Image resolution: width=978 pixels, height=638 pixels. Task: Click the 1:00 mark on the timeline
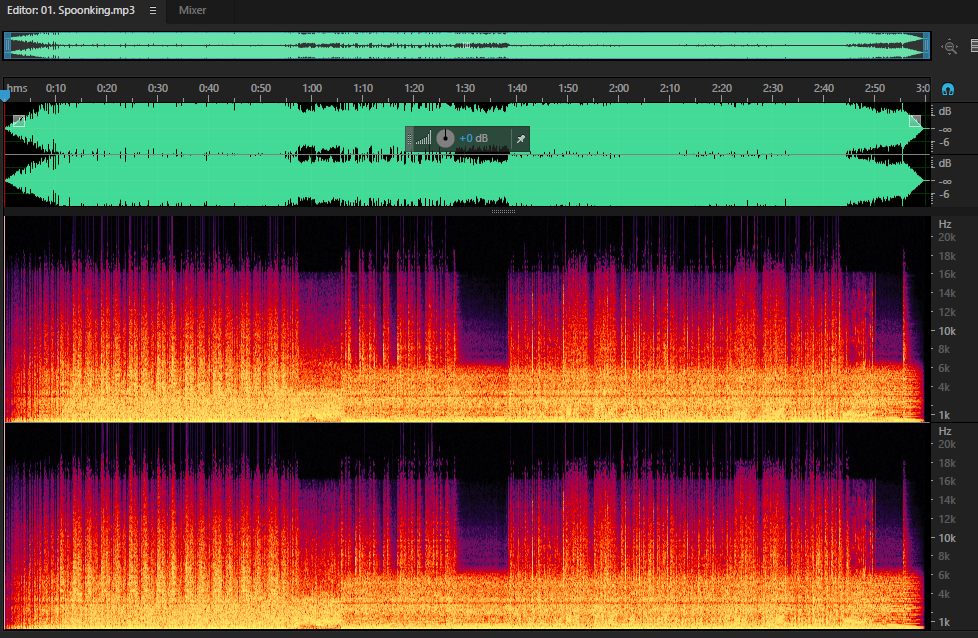(312, 88)
